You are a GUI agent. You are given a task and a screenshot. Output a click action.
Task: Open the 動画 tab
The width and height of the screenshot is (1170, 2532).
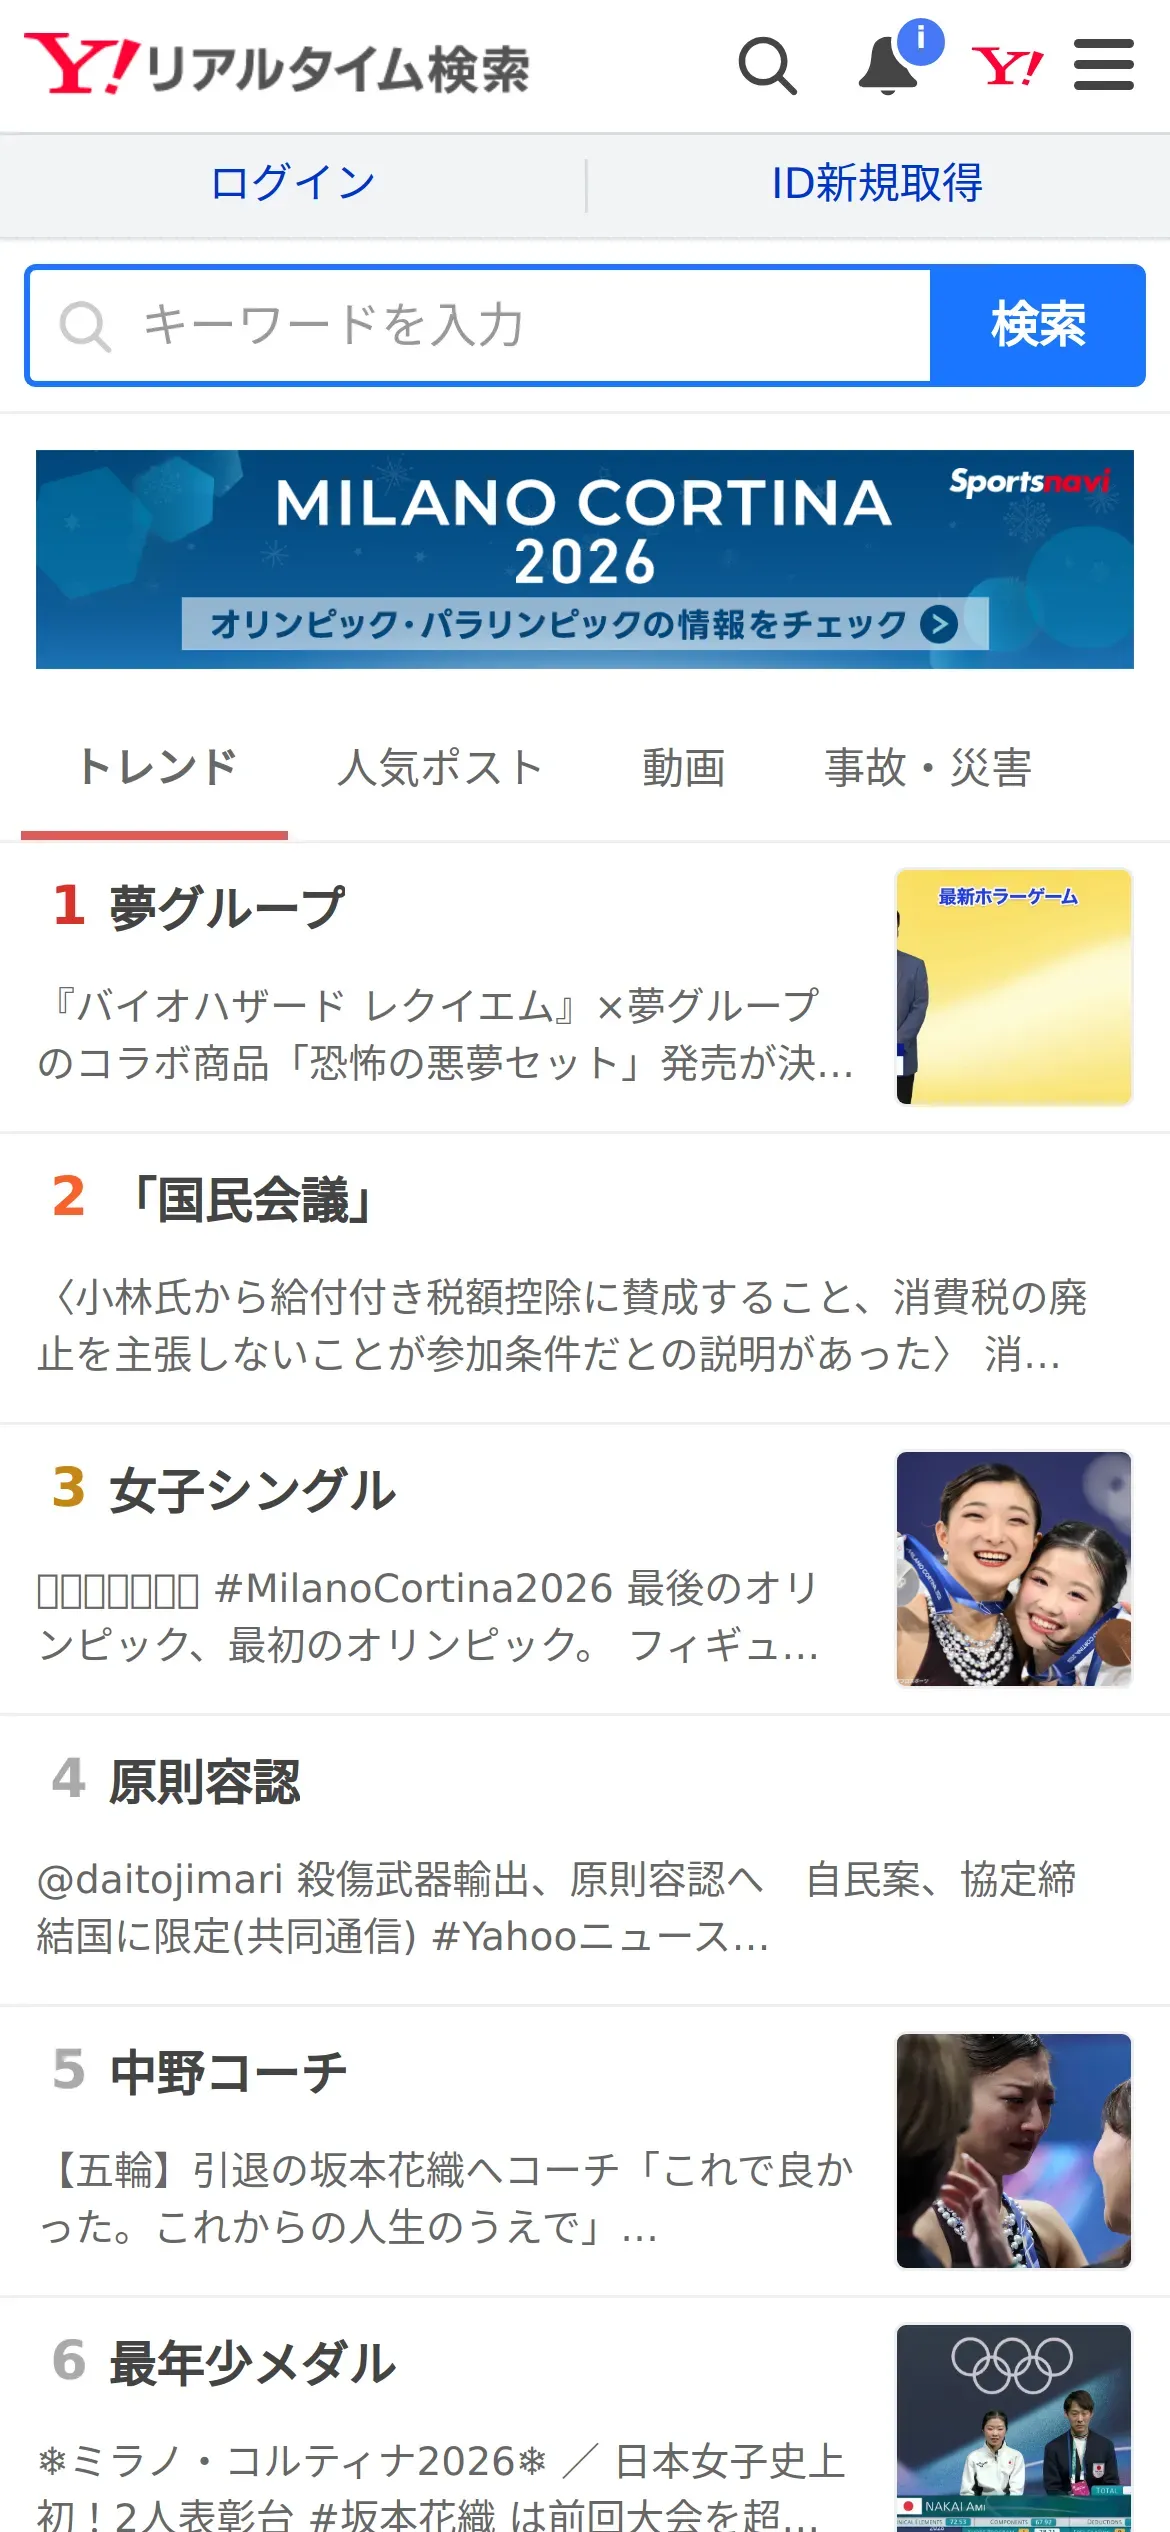tap(684, 767)
